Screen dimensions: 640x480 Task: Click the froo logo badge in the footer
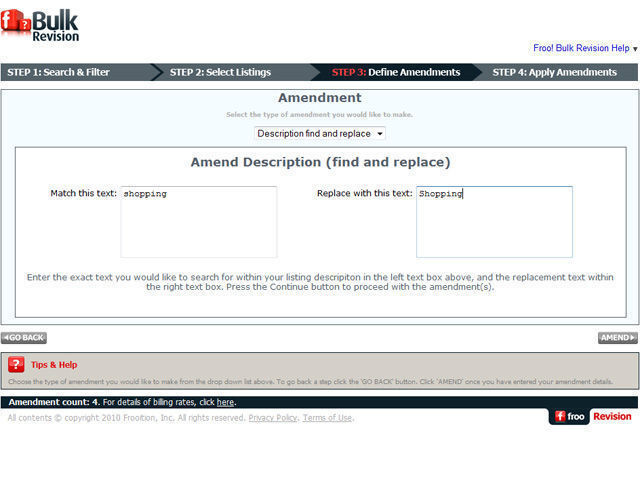click(569, 416)
